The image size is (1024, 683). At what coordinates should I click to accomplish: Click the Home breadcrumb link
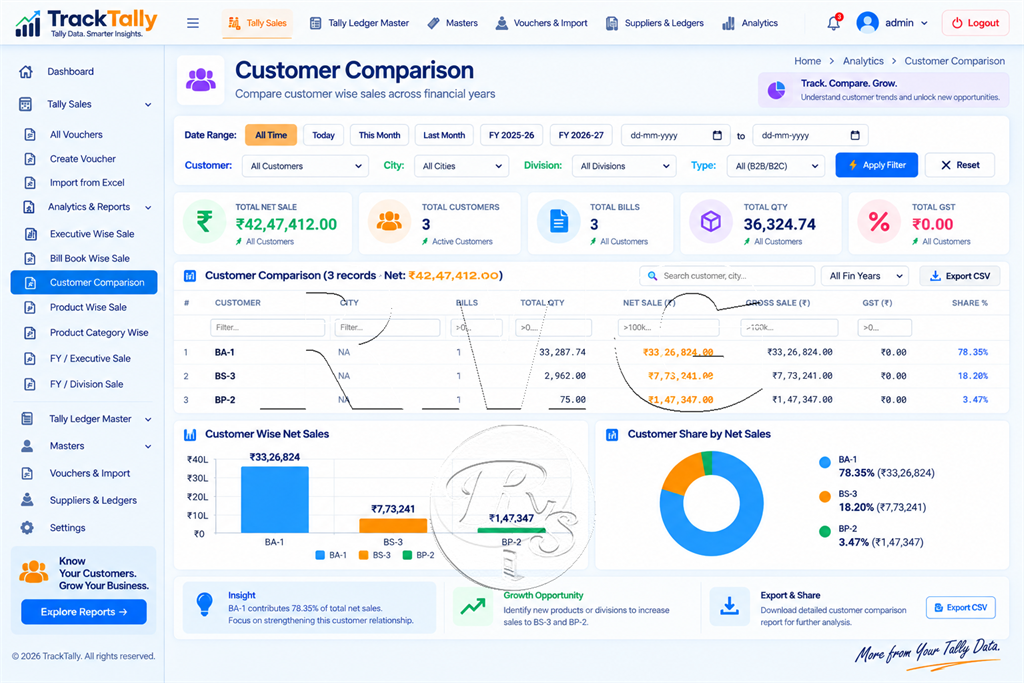(x=807, y=61)
